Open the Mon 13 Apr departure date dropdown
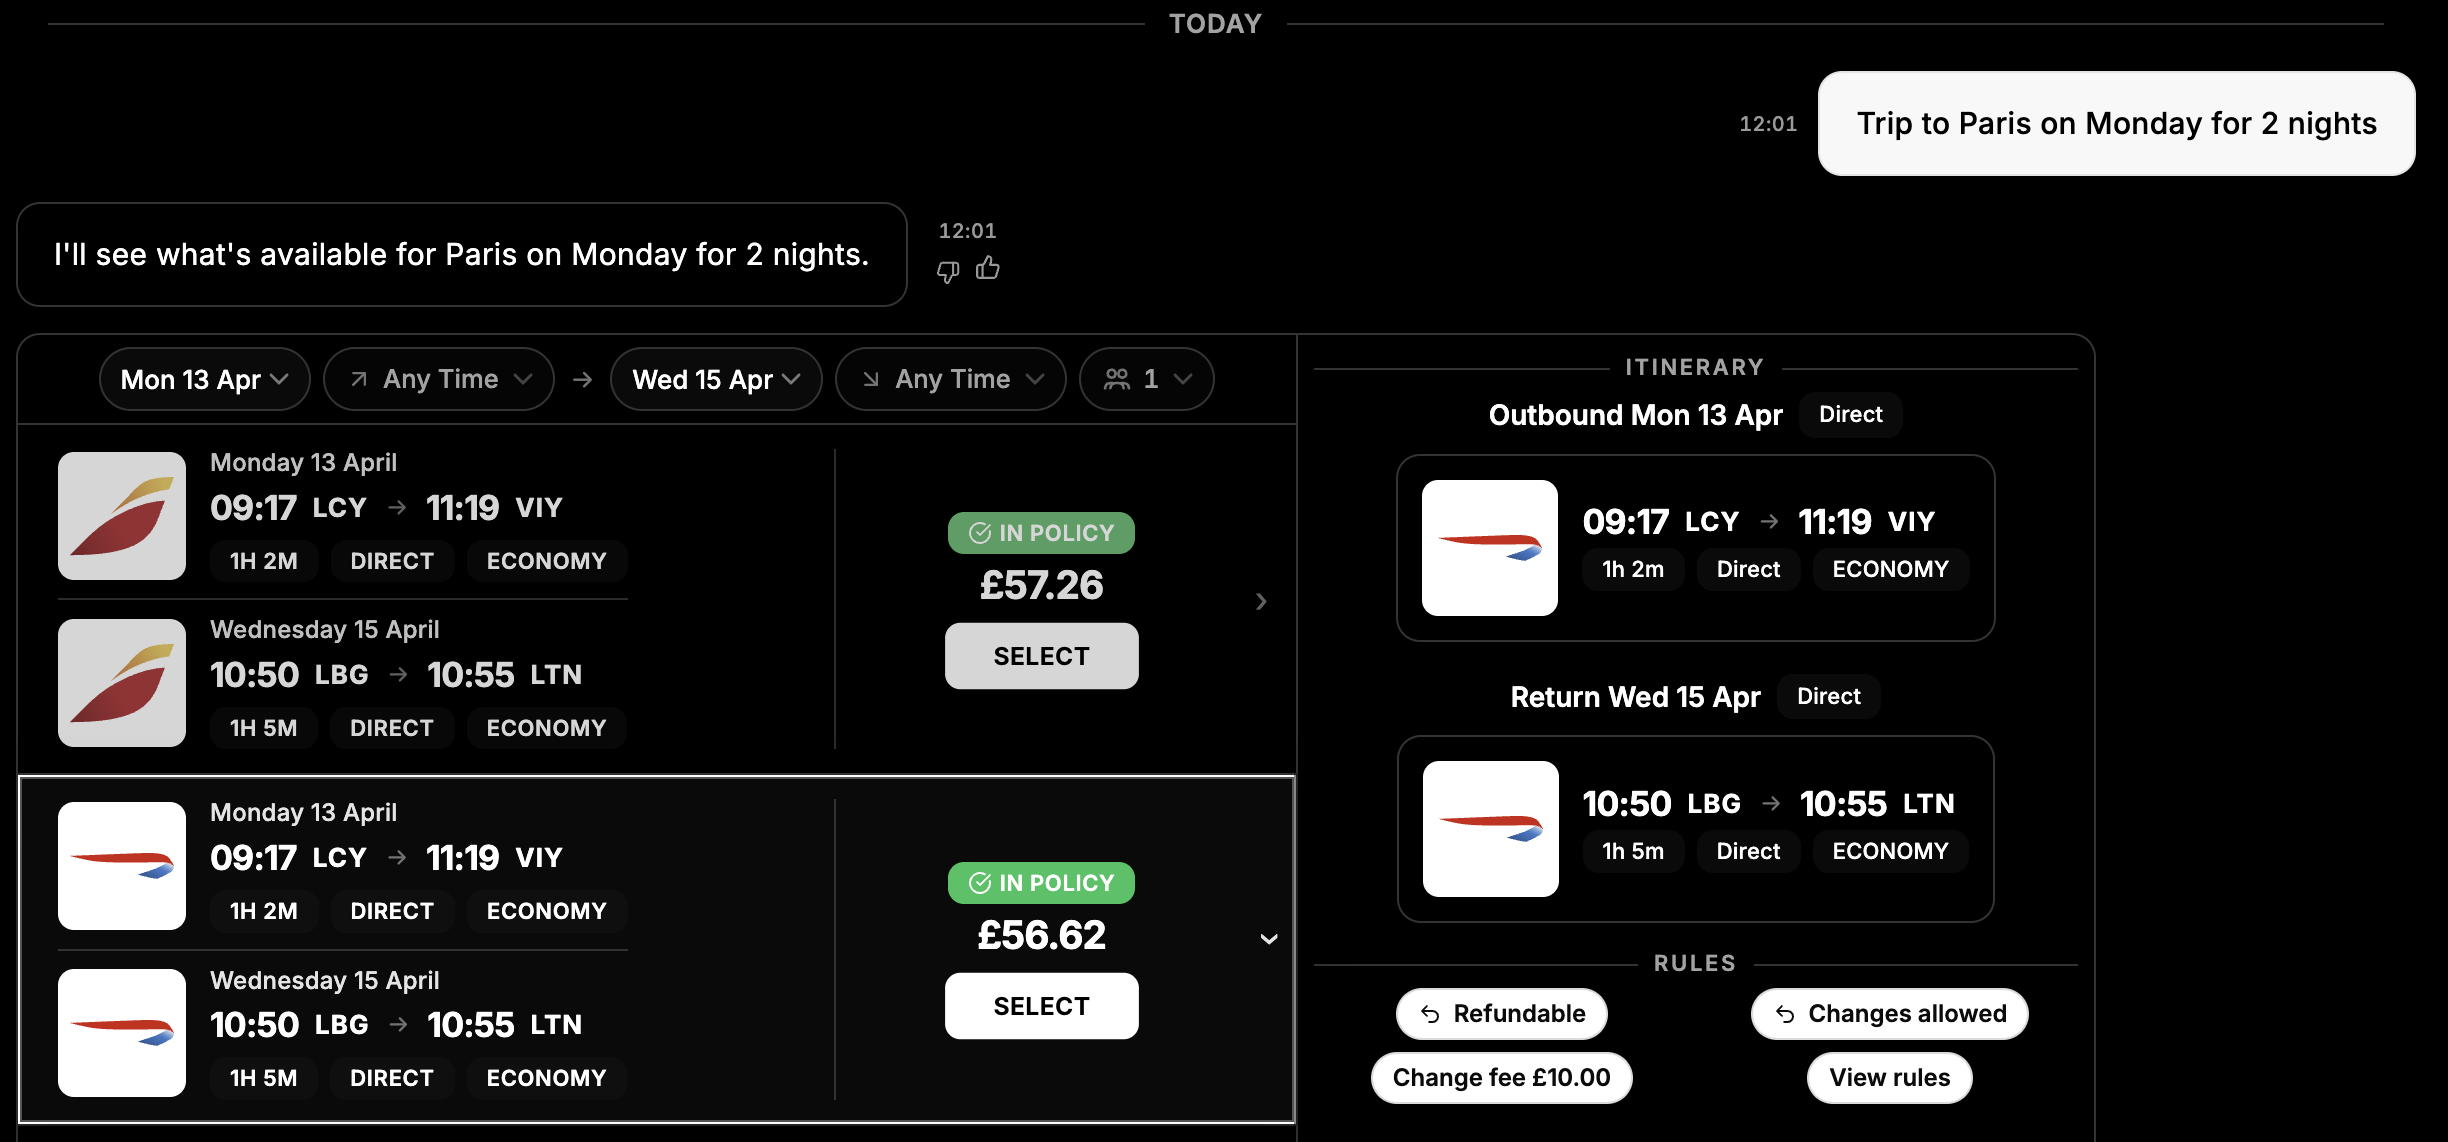 click(x=205, y=379)
